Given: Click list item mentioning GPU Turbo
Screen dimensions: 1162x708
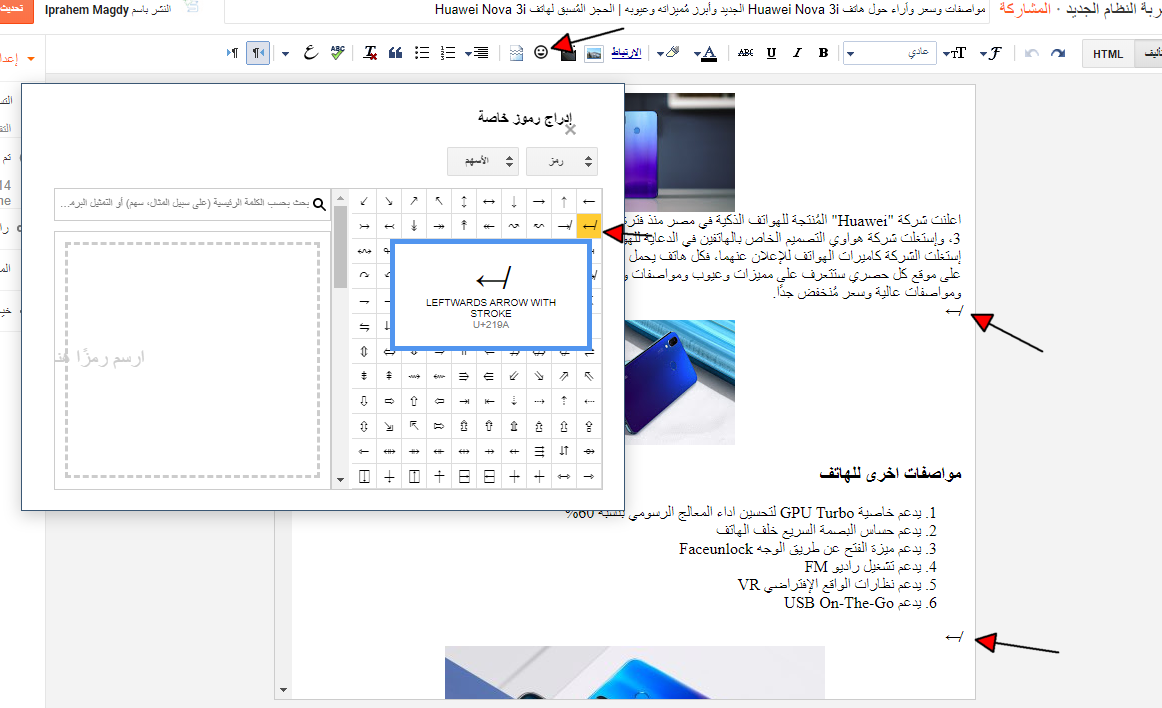Looking at the screenshot, I should (x=751, y=512).
